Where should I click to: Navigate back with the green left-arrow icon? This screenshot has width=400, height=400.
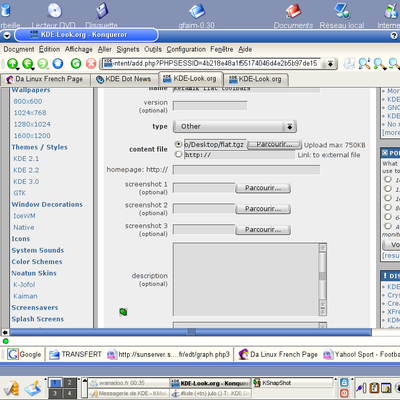pos(28,63)
